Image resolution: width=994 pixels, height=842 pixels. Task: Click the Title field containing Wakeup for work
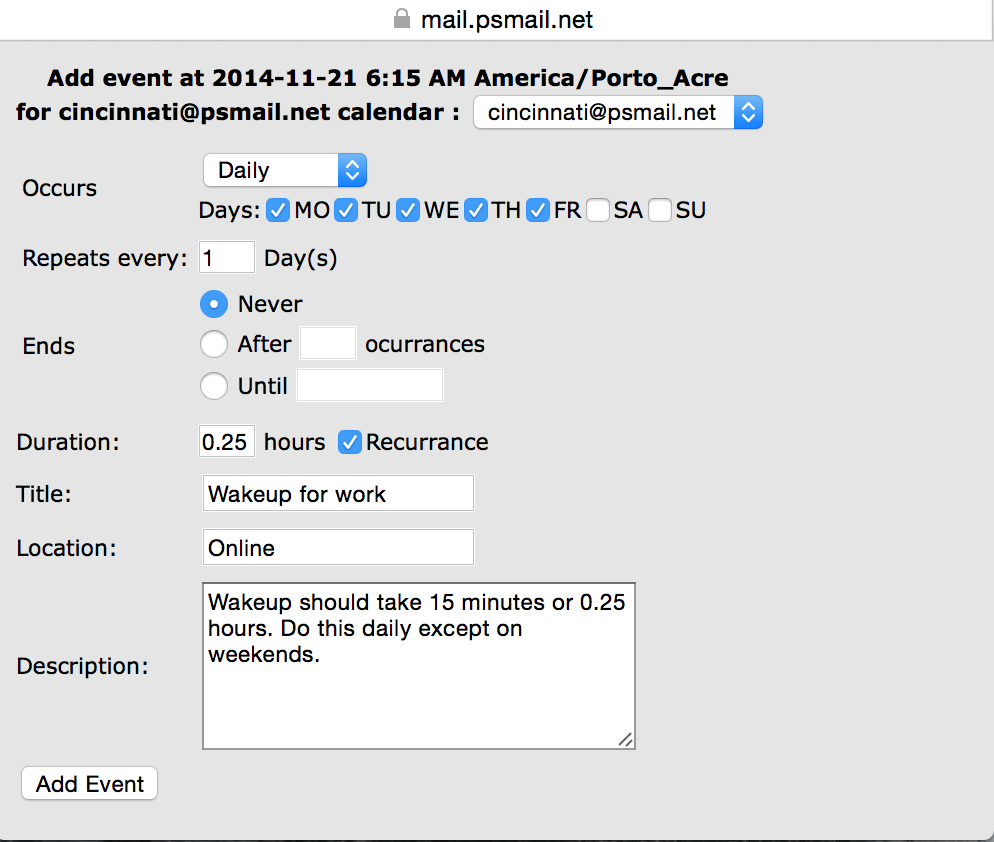pos(337,493)
